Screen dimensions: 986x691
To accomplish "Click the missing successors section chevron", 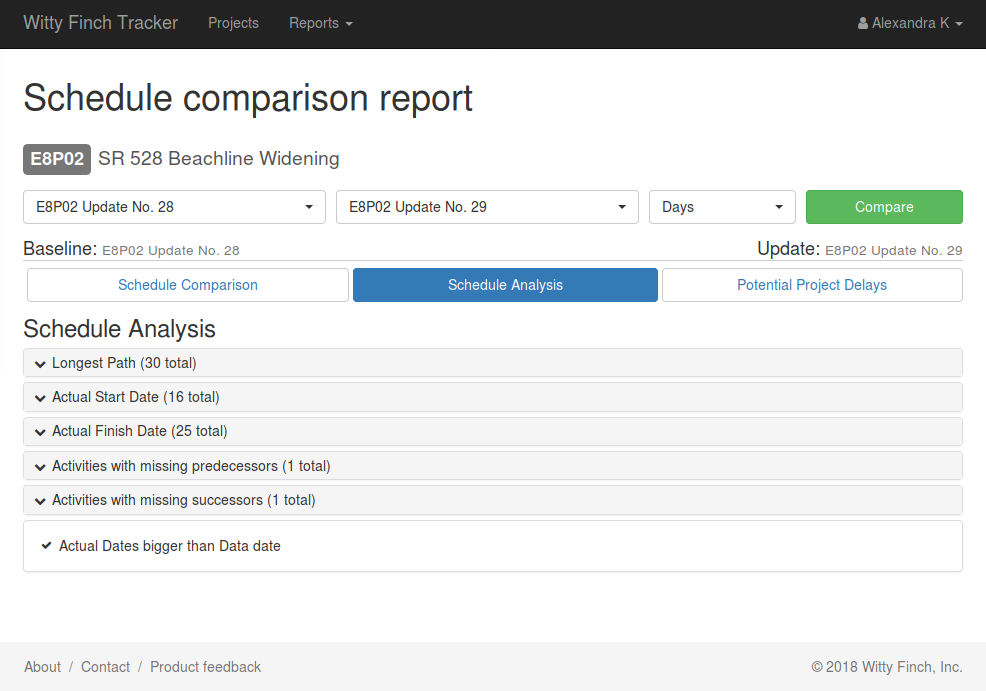I will click(x=40, y=500).
